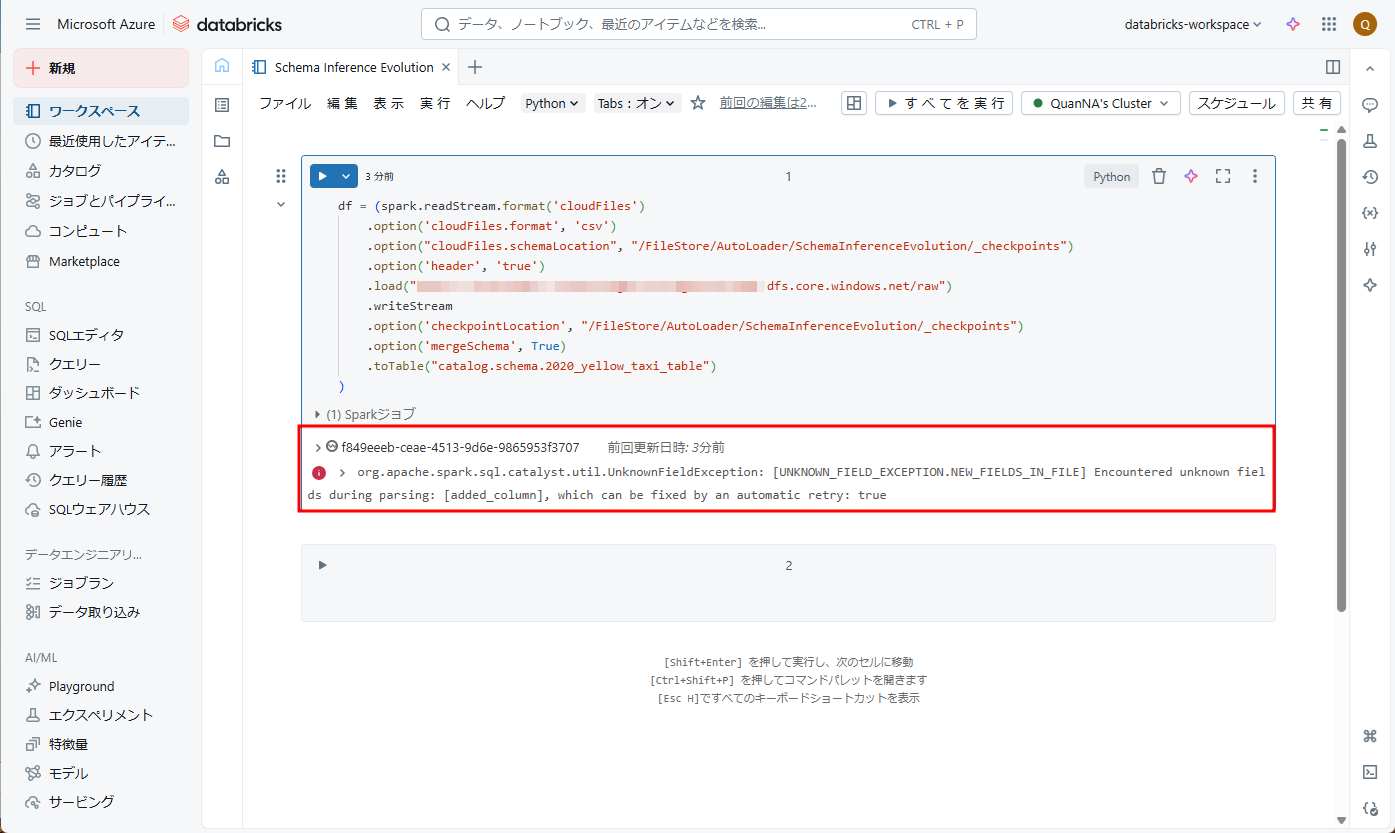Open the ファイル menu
Screen dimensions: 1395x833
coord(285,103)
